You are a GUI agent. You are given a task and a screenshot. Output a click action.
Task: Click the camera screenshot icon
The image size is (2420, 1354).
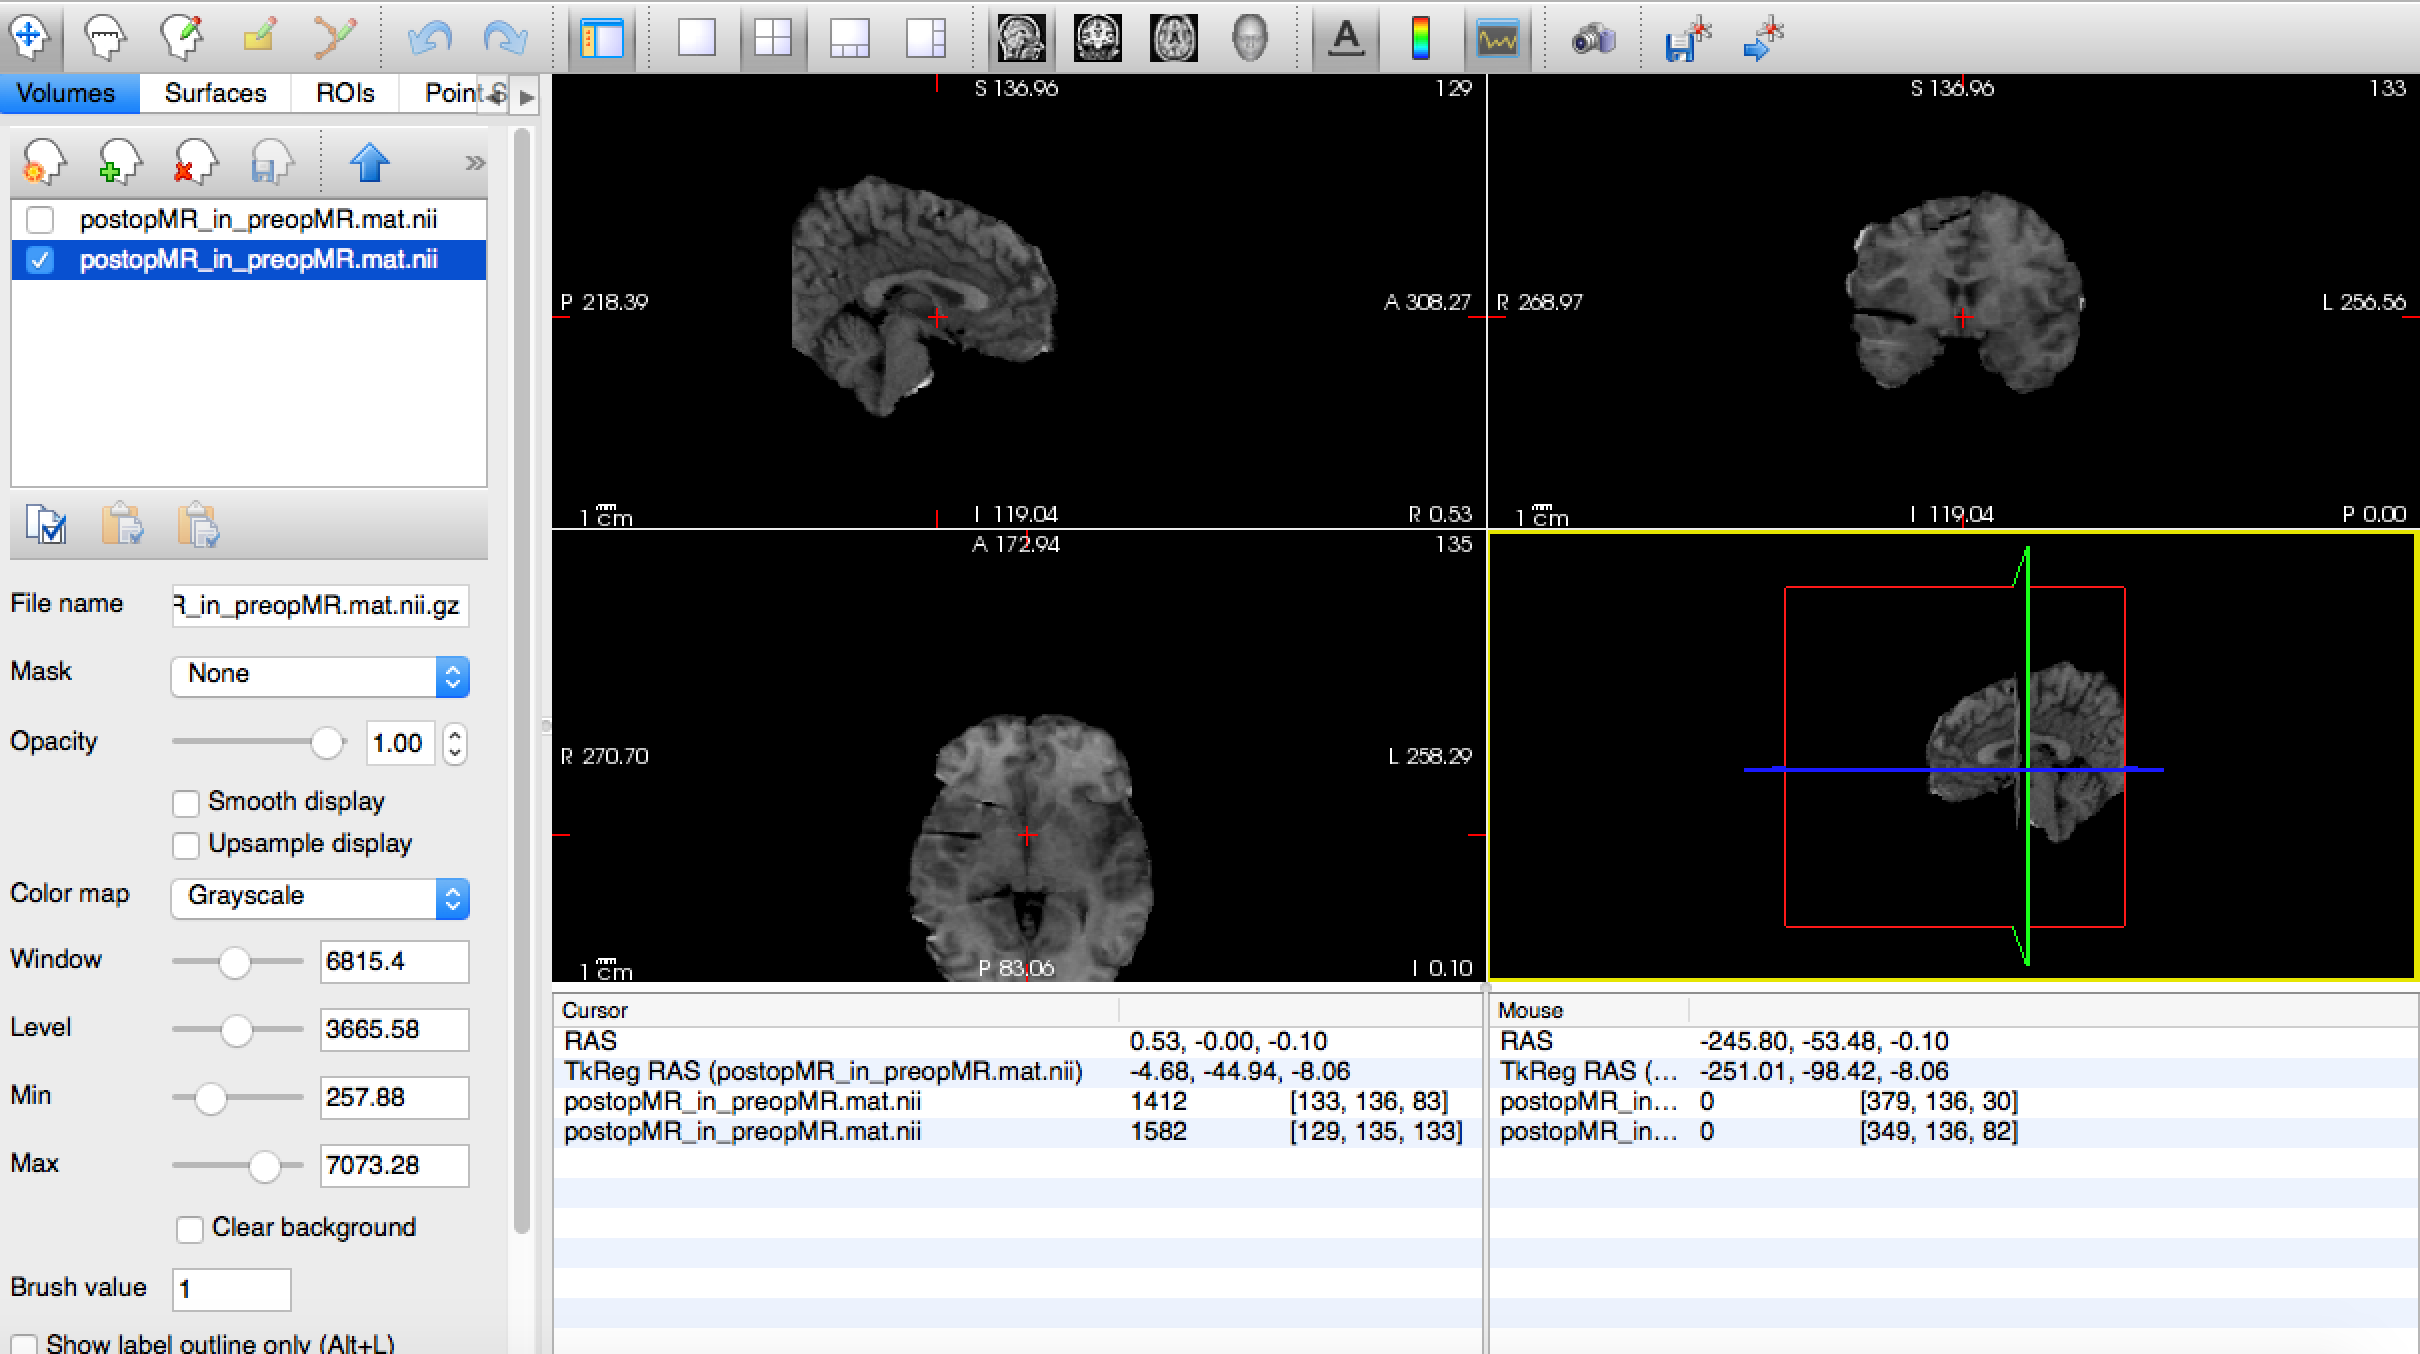tap(1593, 39)
